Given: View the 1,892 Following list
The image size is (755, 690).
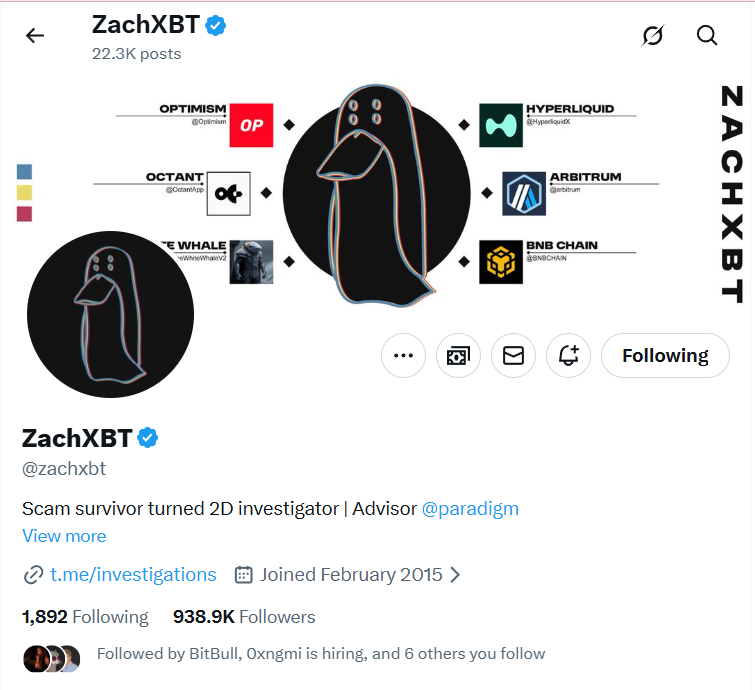Looking at the screenshot, I should coord(85,617).
